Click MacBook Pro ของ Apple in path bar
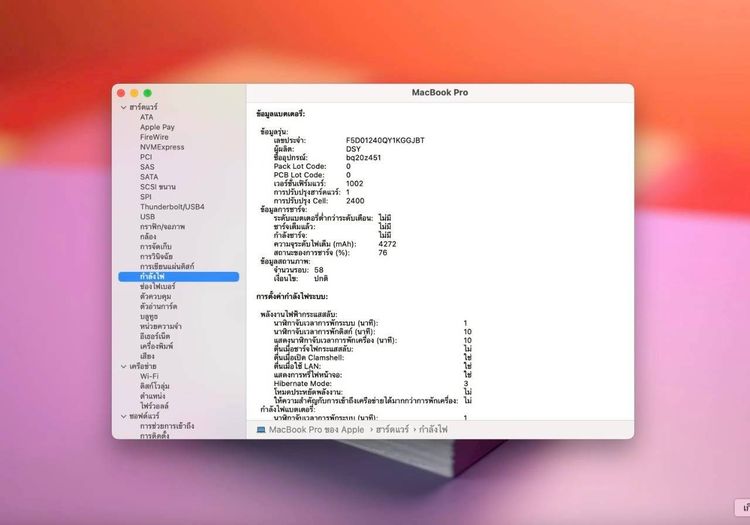Screen dimensions: 750x525 pos(316,429)
